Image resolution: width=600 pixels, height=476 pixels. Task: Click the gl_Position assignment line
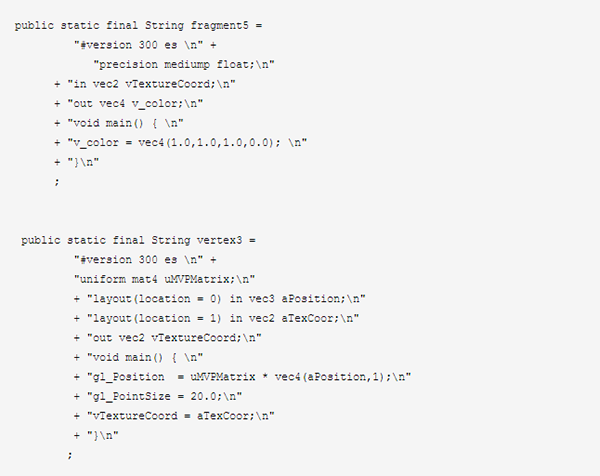tap(242, 377)
